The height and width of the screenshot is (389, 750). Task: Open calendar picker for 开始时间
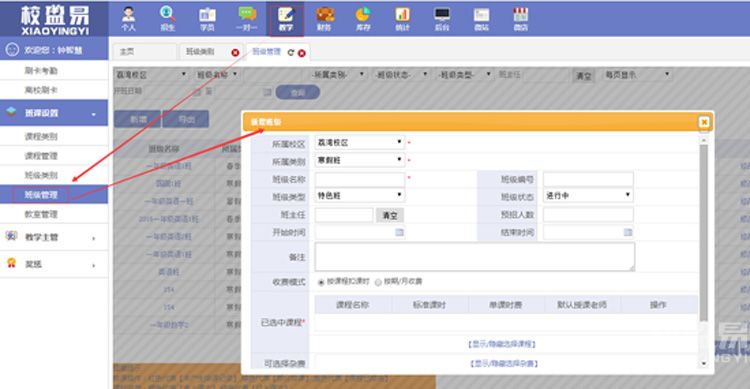tap(399, 232)
